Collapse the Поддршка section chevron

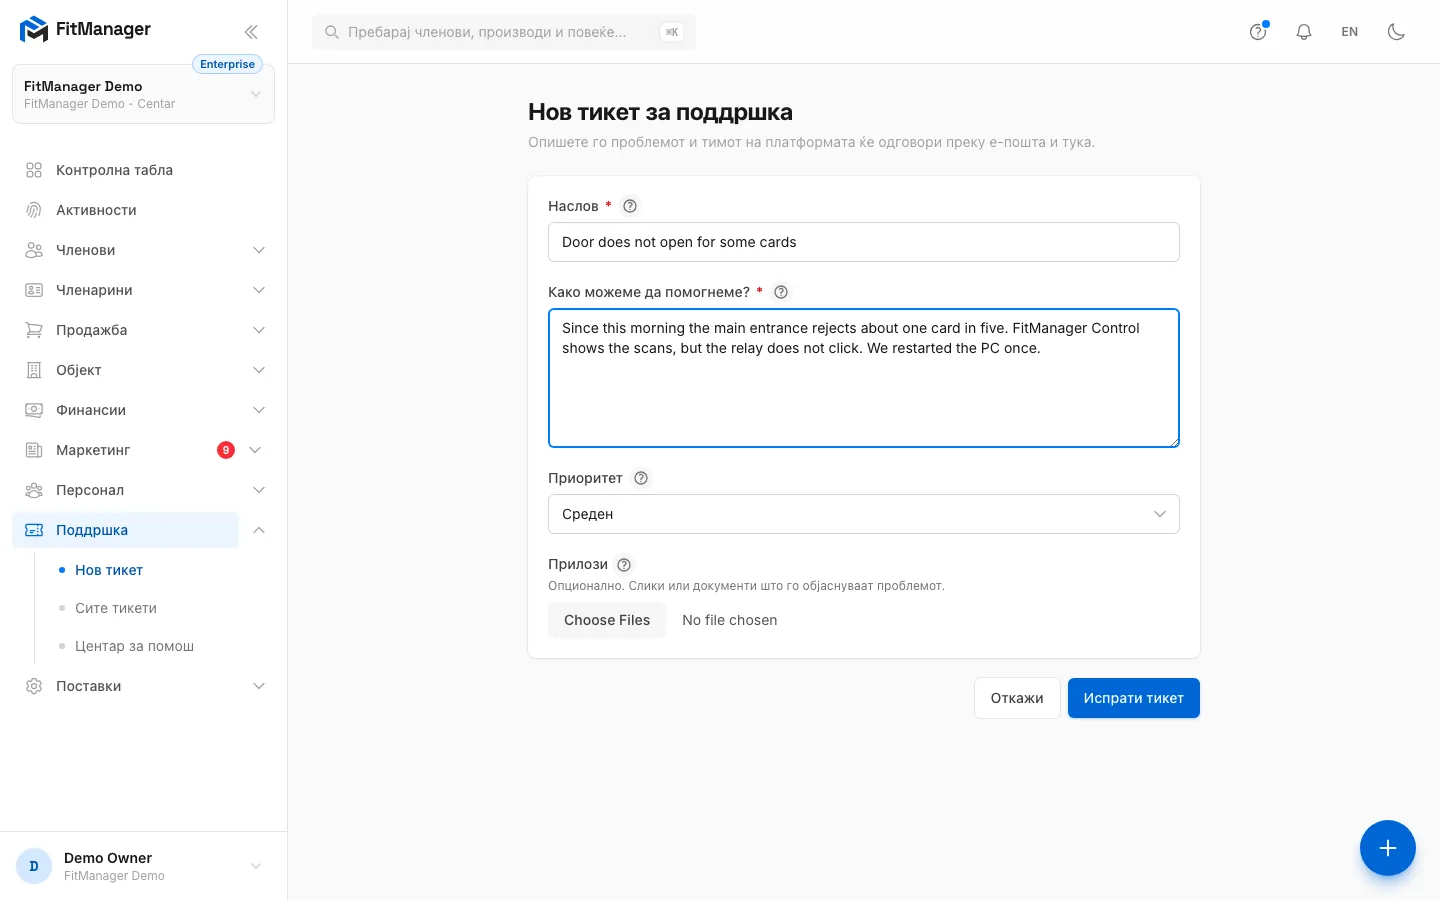pyautogui.click(x=259, y=530)
